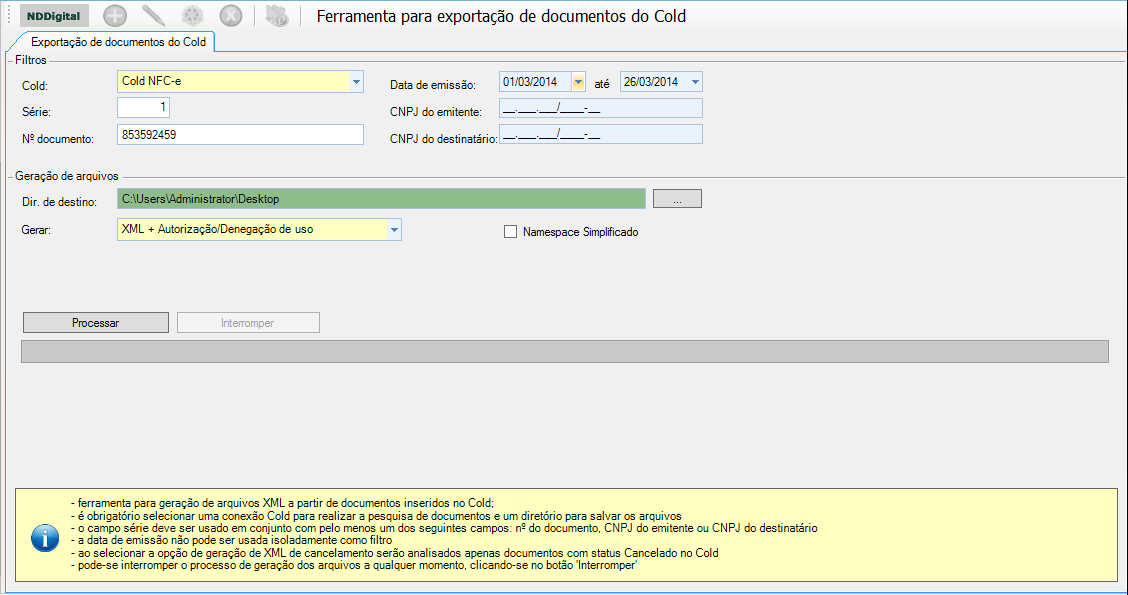Click the Série input field

(145, 108)
